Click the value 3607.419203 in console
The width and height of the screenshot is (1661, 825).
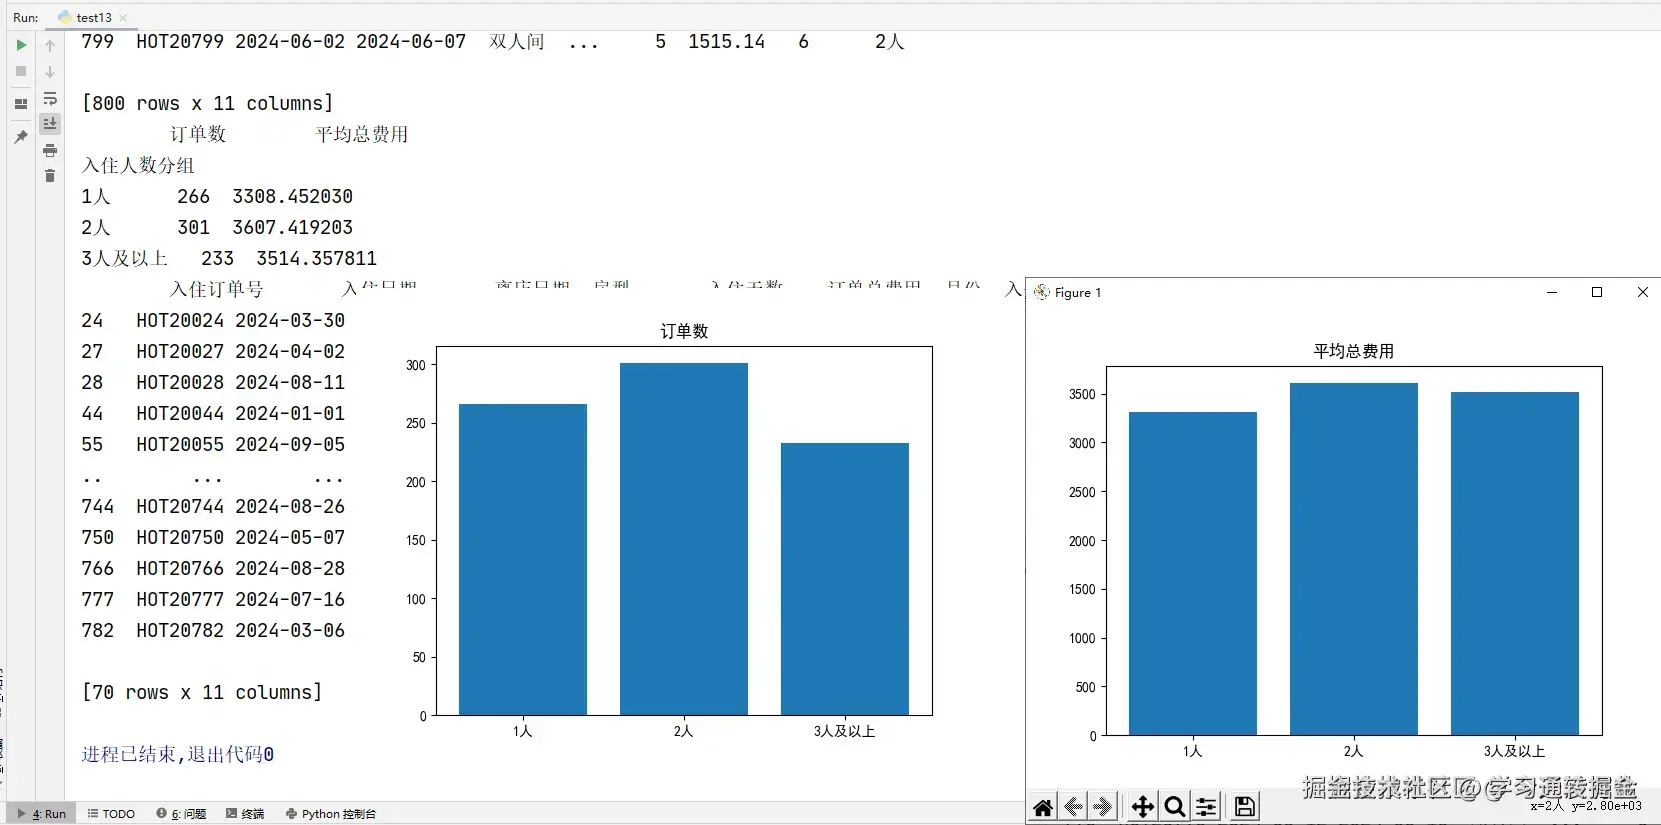pyautogui.click(x=292, y=227)
